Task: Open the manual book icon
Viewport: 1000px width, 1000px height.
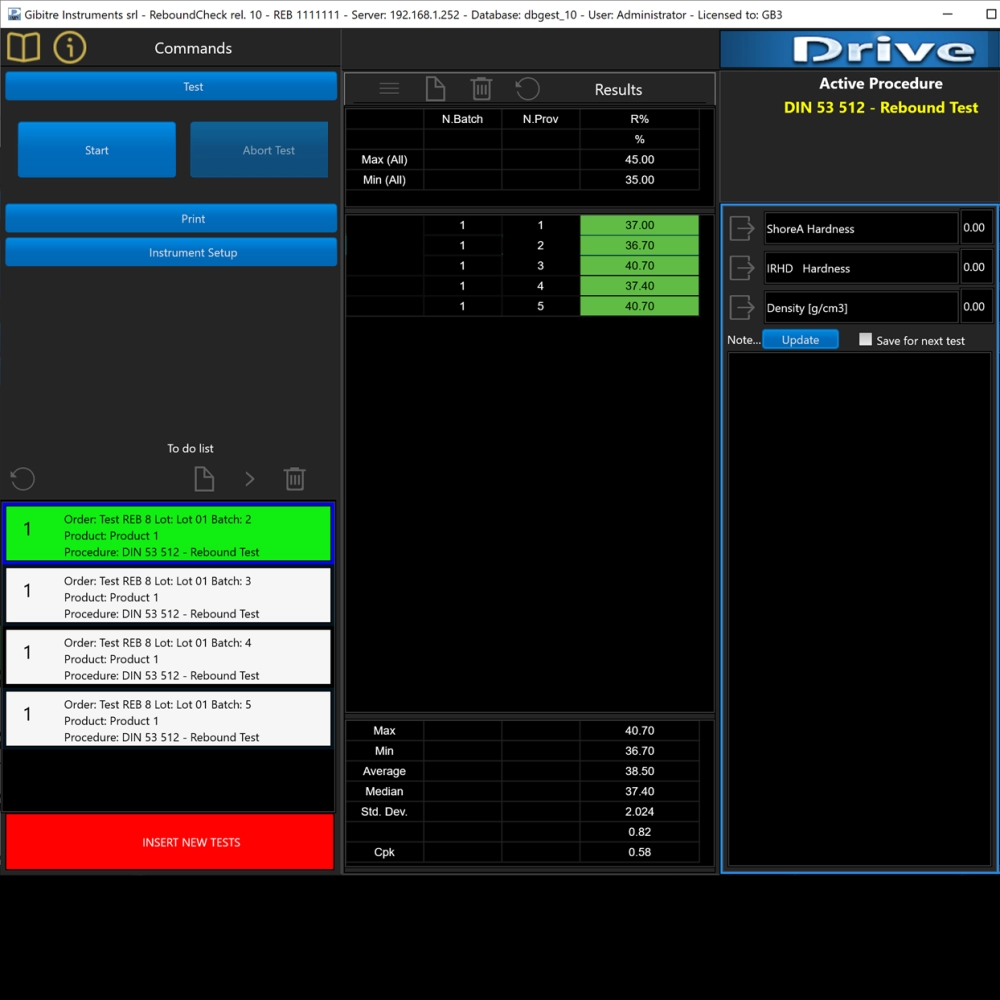Action: [x=23, y=47]
